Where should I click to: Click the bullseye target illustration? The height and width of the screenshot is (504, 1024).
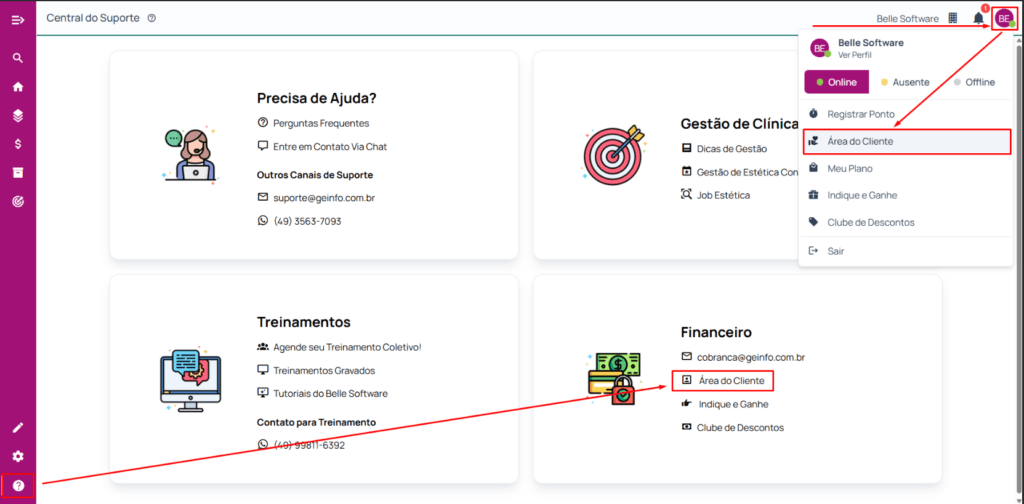pos(612,155)
